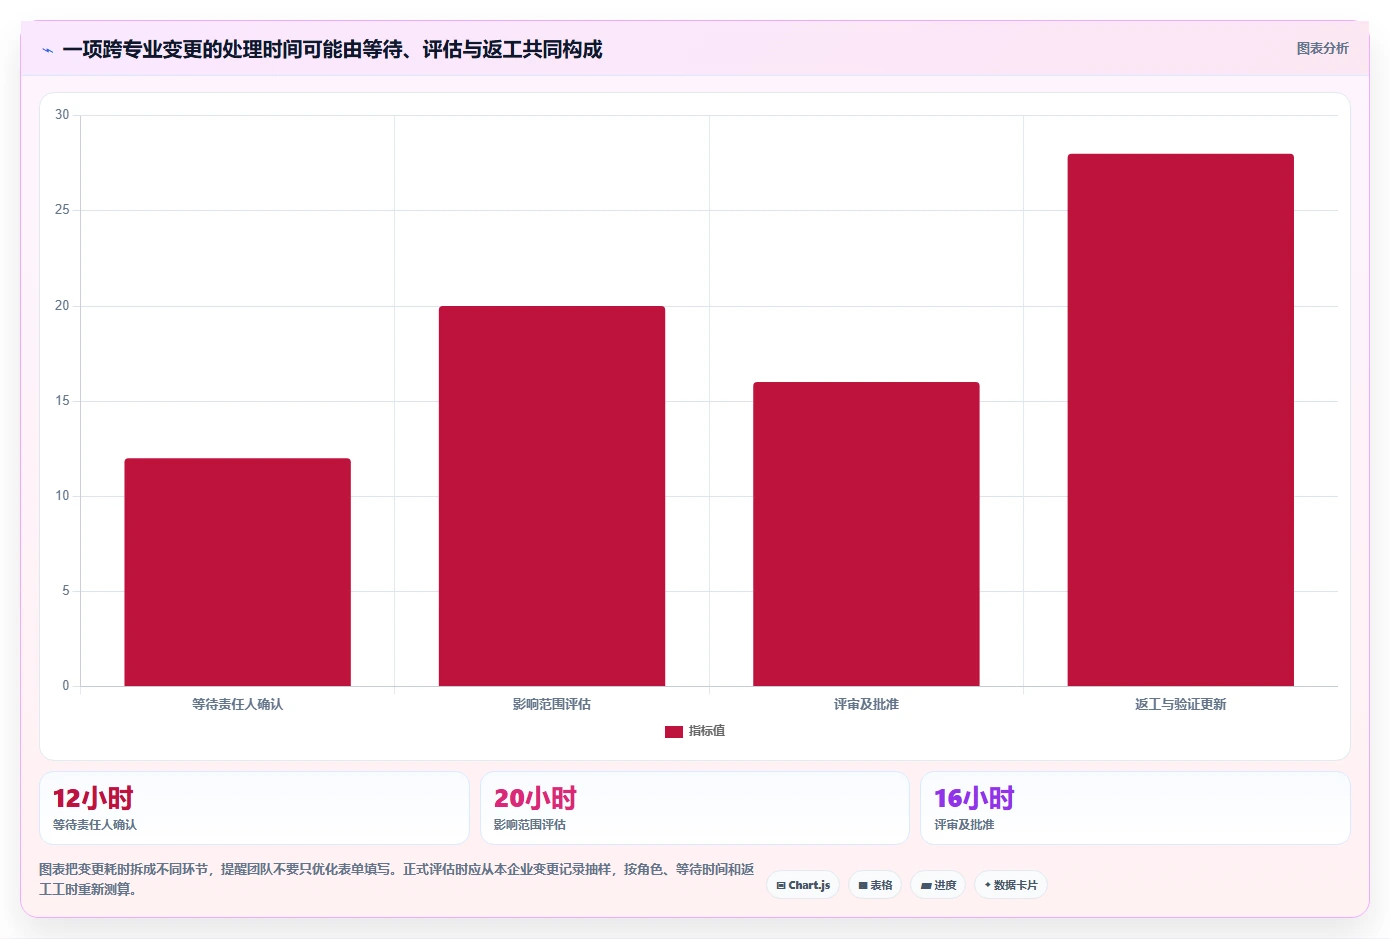Click the x-axis label 评审及批准

(x=866, y=704)
